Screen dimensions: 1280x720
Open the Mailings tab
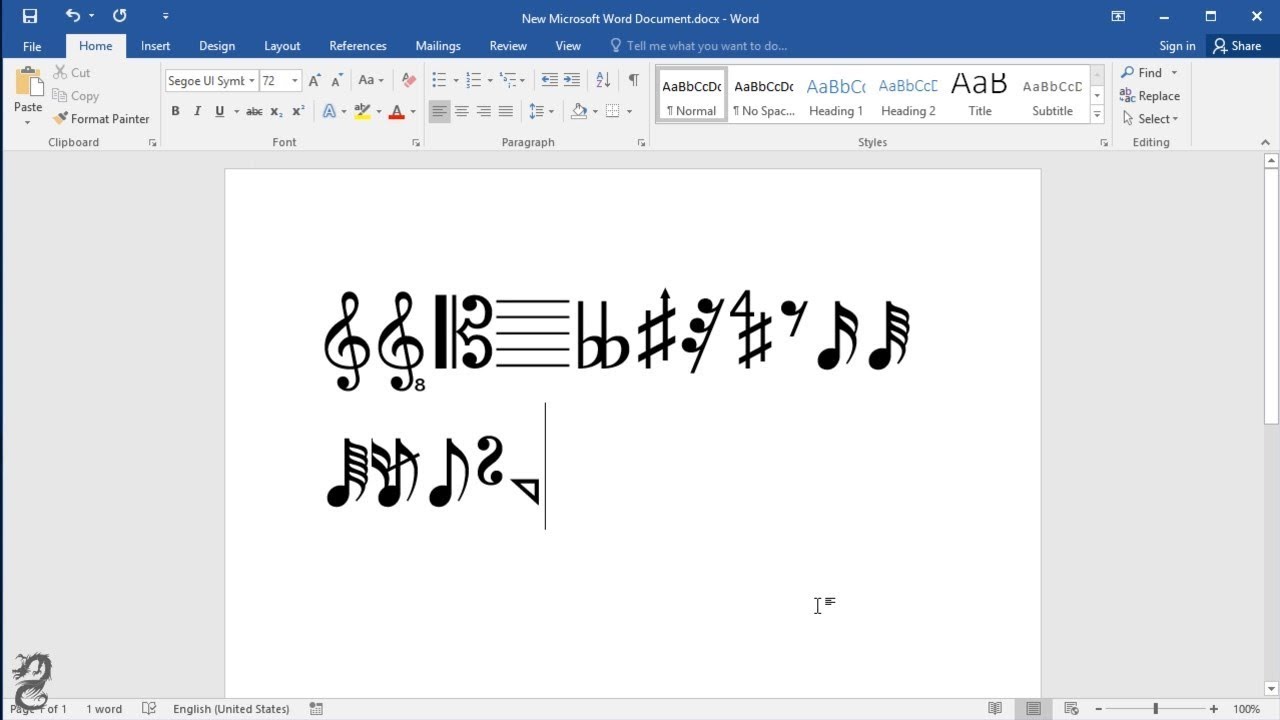click(x=438, y=46)
